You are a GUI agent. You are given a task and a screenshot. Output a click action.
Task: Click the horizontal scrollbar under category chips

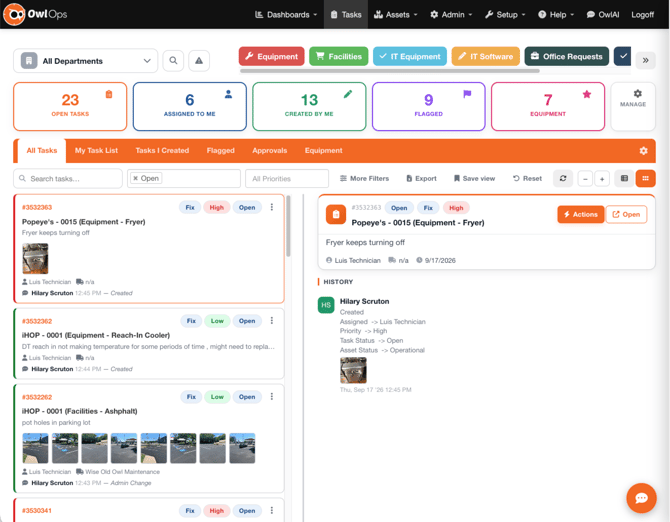[390, 71]
